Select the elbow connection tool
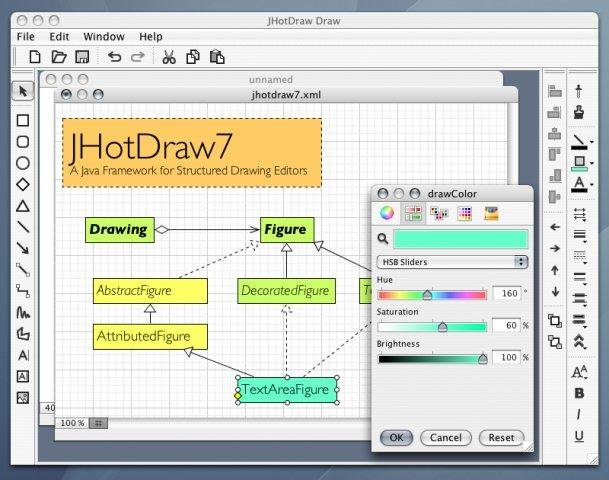 tap(23, 291)
